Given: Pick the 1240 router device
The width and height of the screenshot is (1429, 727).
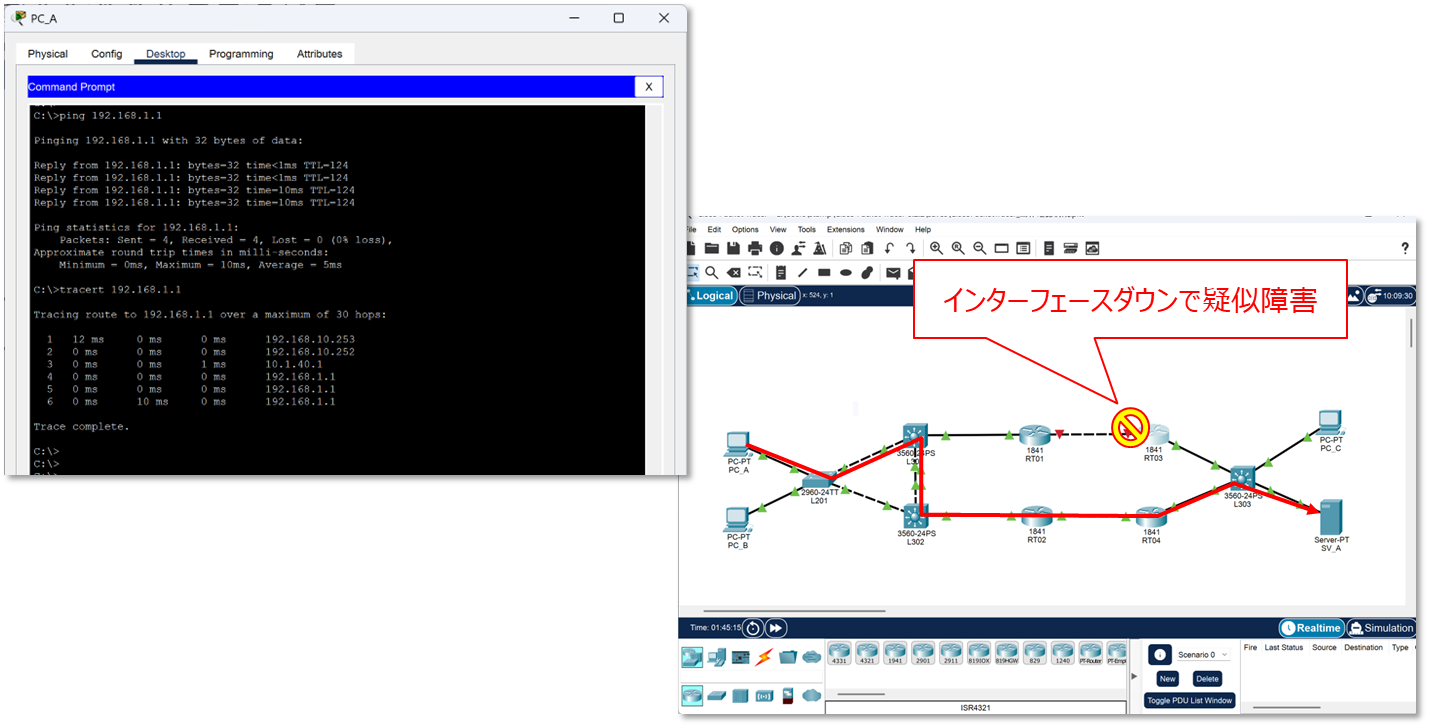Looking at the screenshot, I should tap(1063, 653).
